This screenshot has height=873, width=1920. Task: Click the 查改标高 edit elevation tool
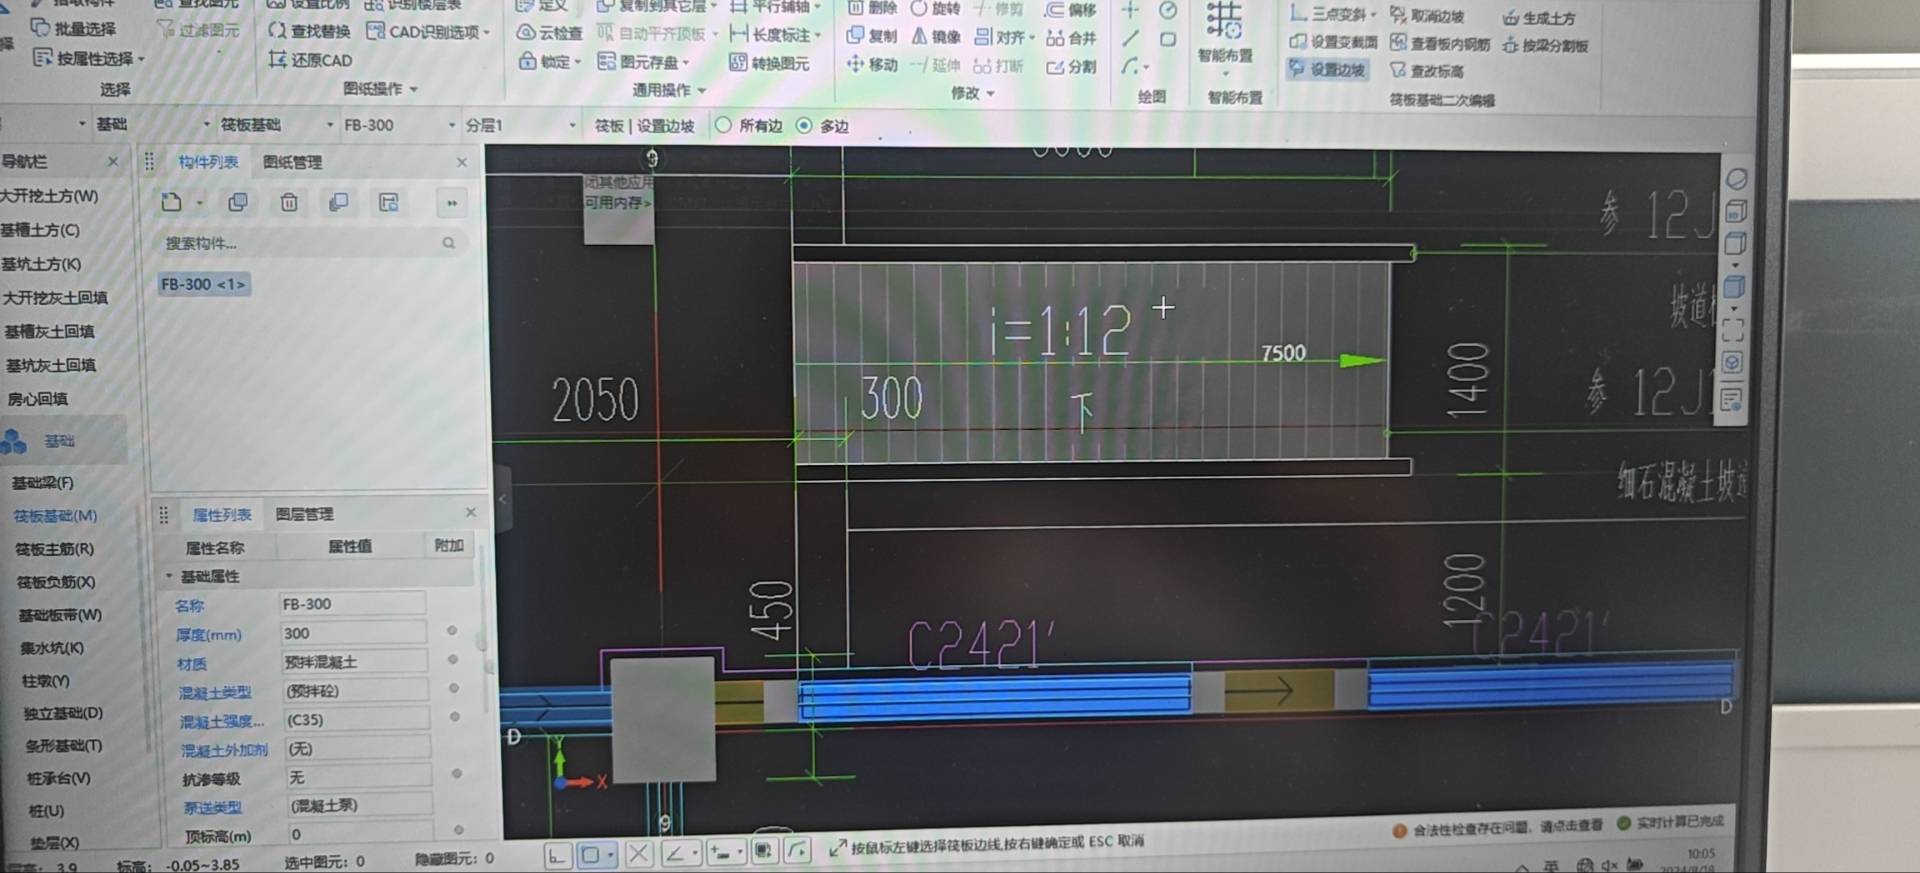point(1427,71)
